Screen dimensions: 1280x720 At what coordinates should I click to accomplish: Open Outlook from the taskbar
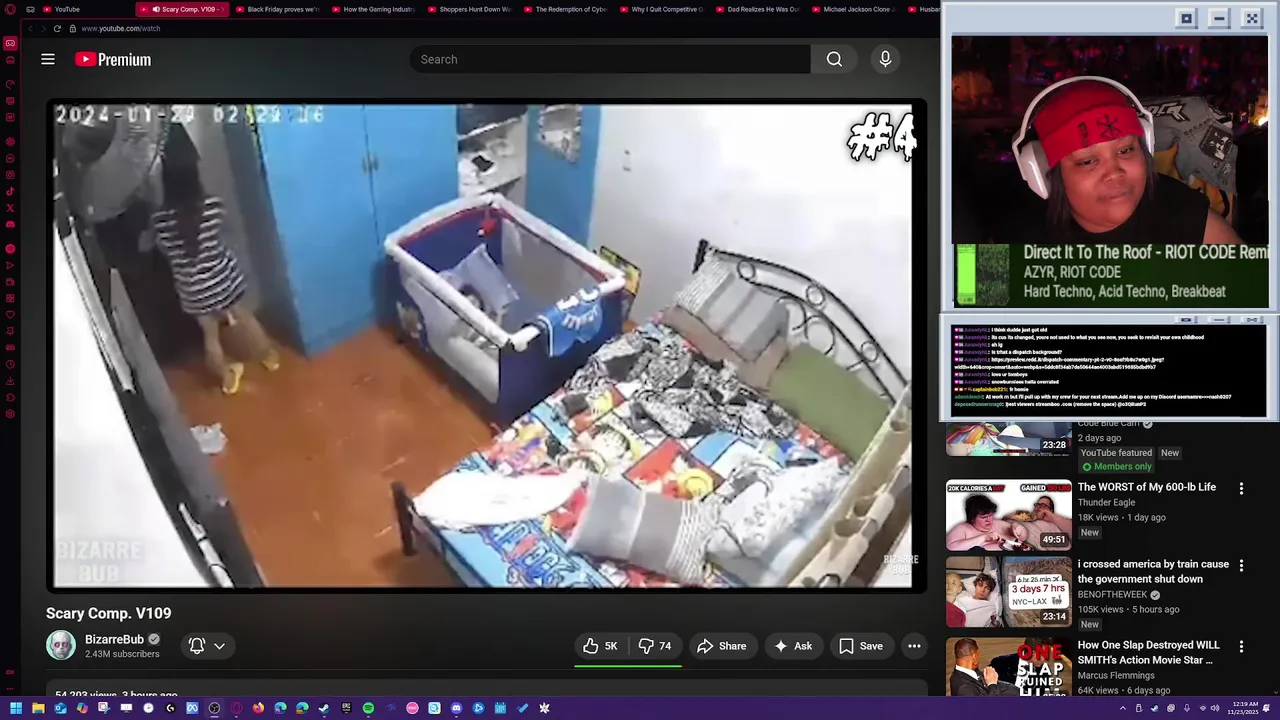[60, 708]
